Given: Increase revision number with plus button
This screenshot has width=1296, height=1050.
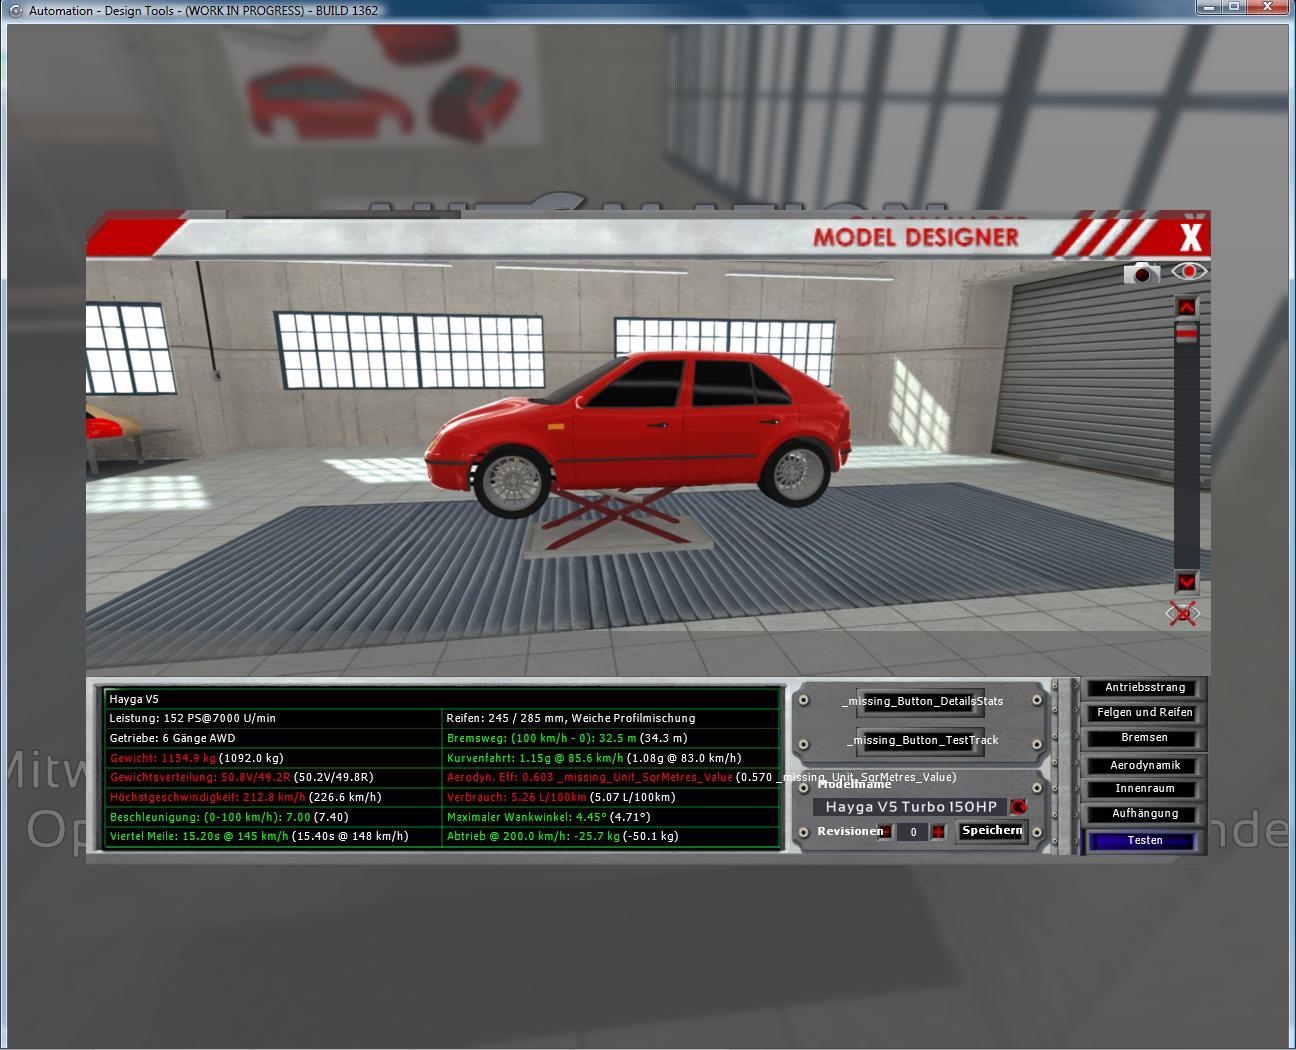Looking at the screenshot, I should [938, 832].
